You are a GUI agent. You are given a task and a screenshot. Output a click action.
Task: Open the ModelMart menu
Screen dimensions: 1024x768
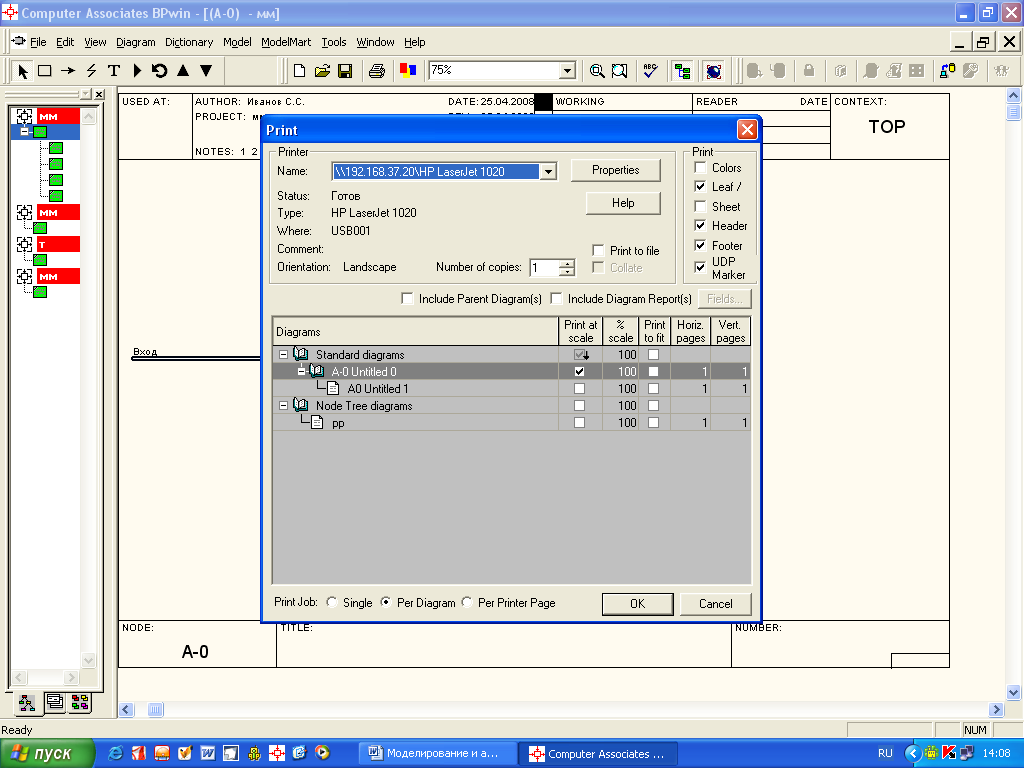(x=286, y=42)
